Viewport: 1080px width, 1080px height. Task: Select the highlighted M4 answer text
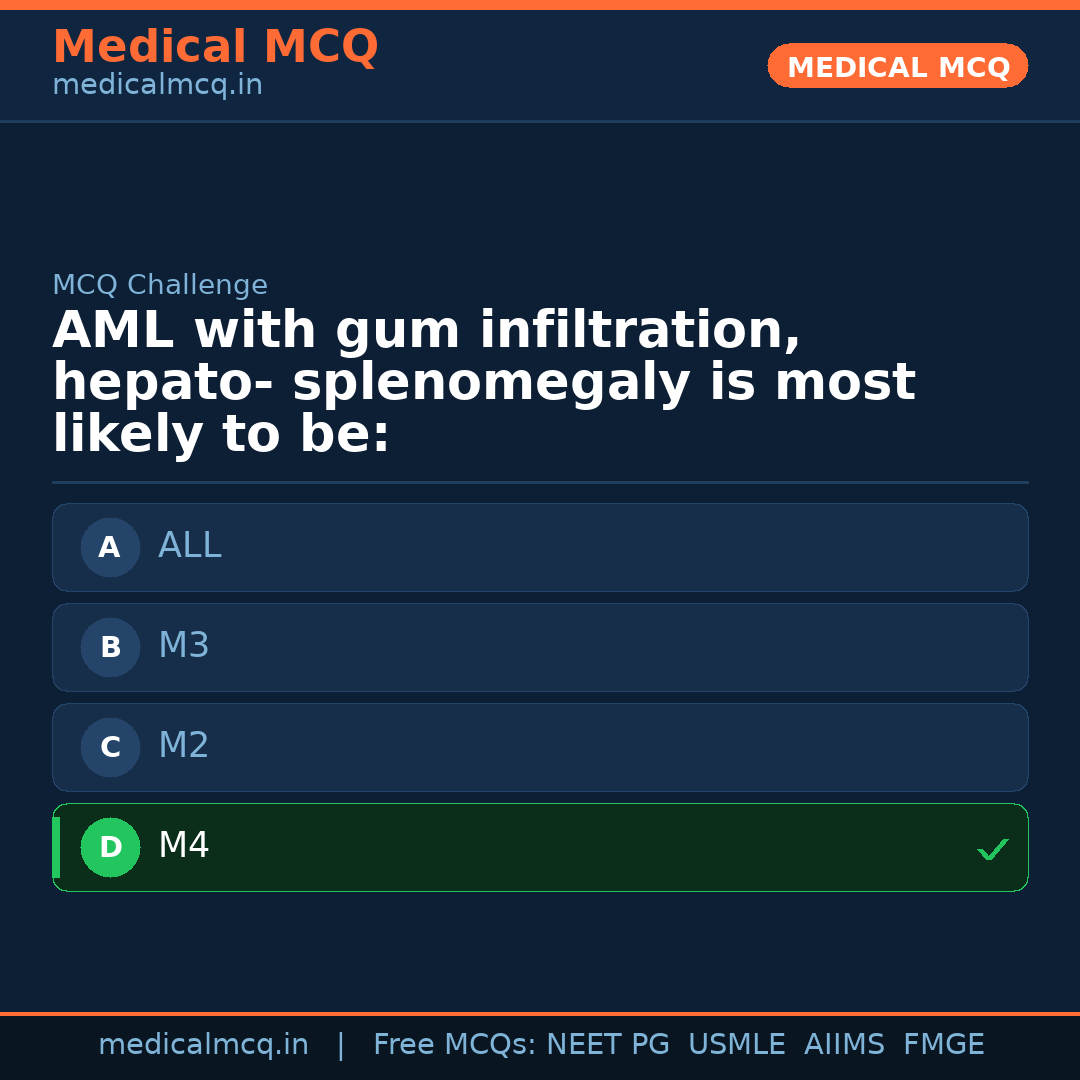pyautogui.click(x=184, y=846)
